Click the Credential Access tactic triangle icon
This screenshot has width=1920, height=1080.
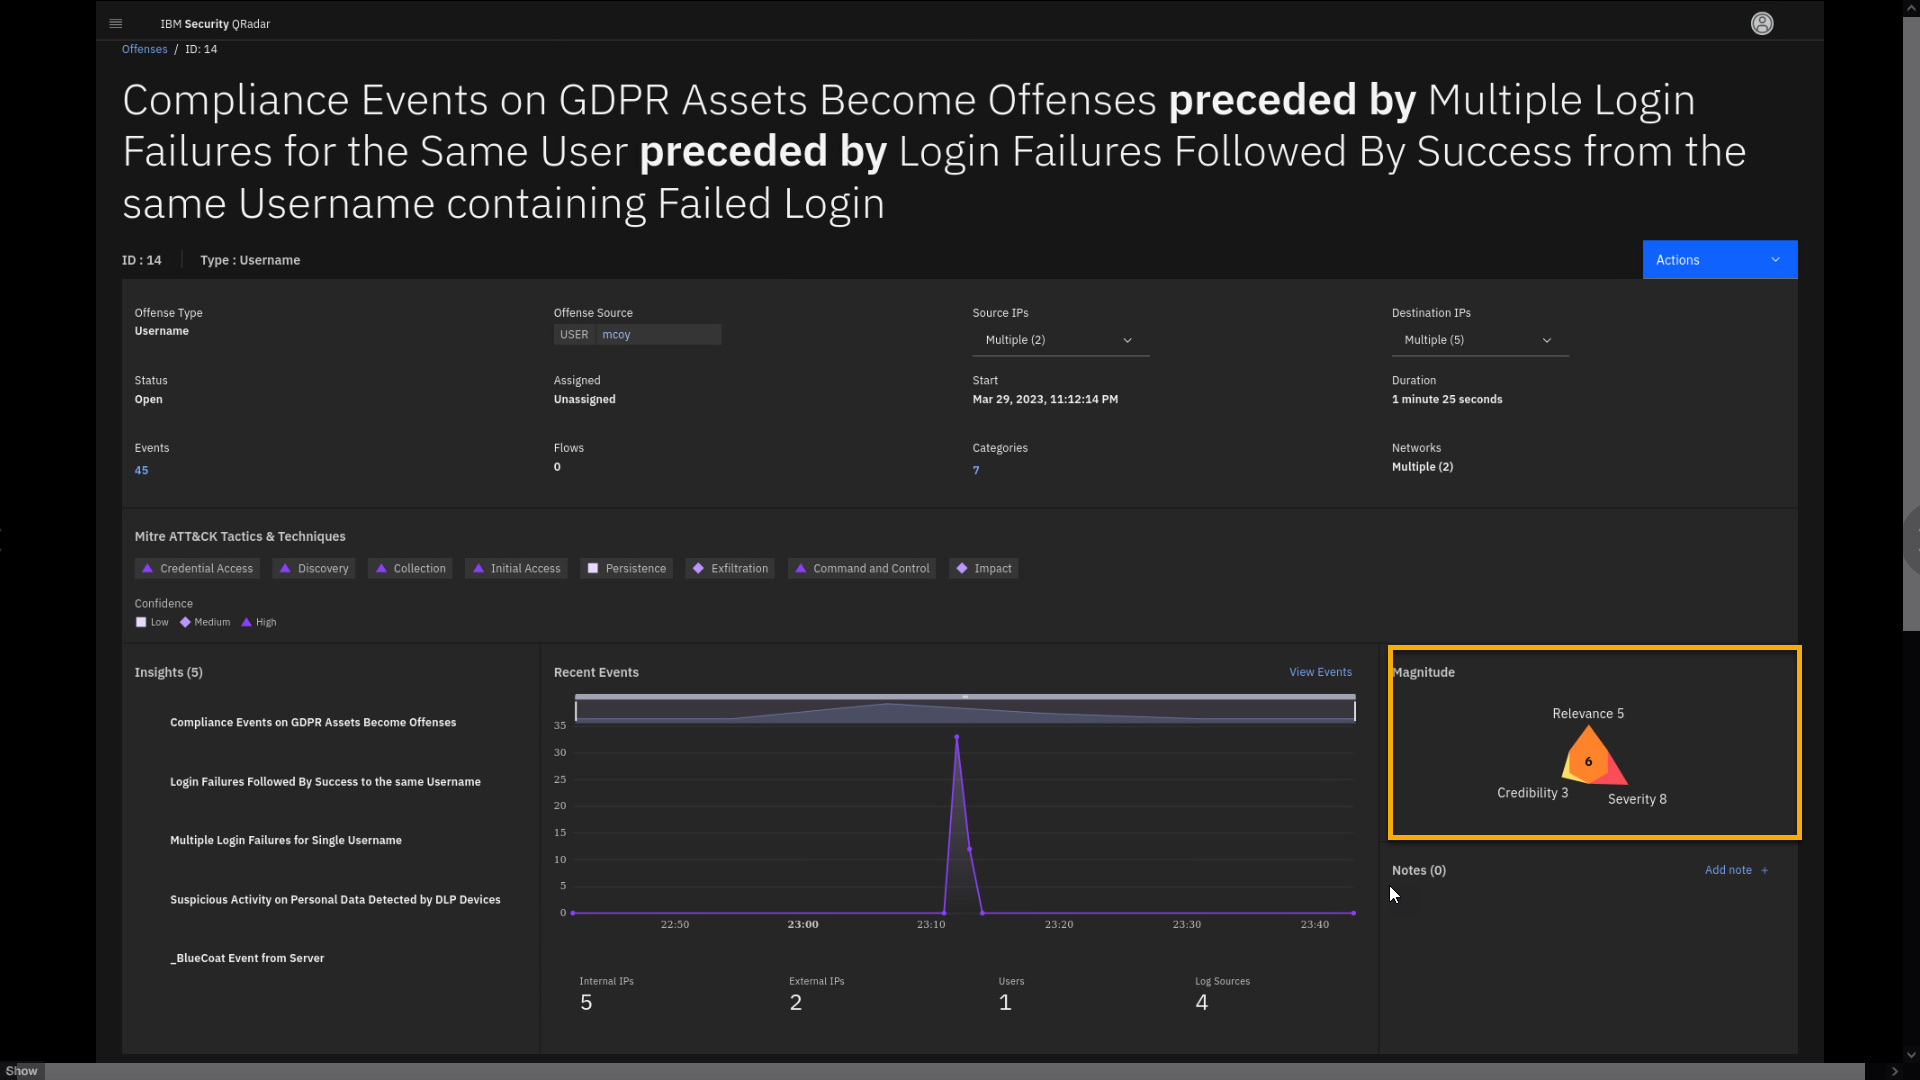(x=148, y=568)
